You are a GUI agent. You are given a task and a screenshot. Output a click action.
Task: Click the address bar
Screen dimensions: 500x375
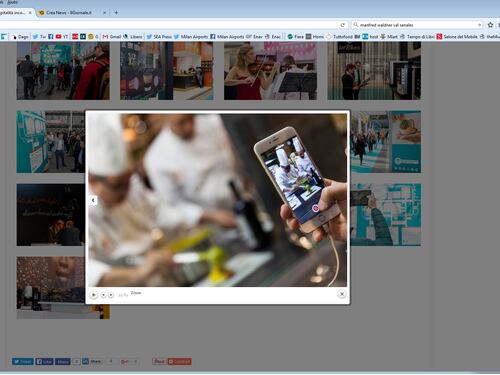[x=168, y=25]
